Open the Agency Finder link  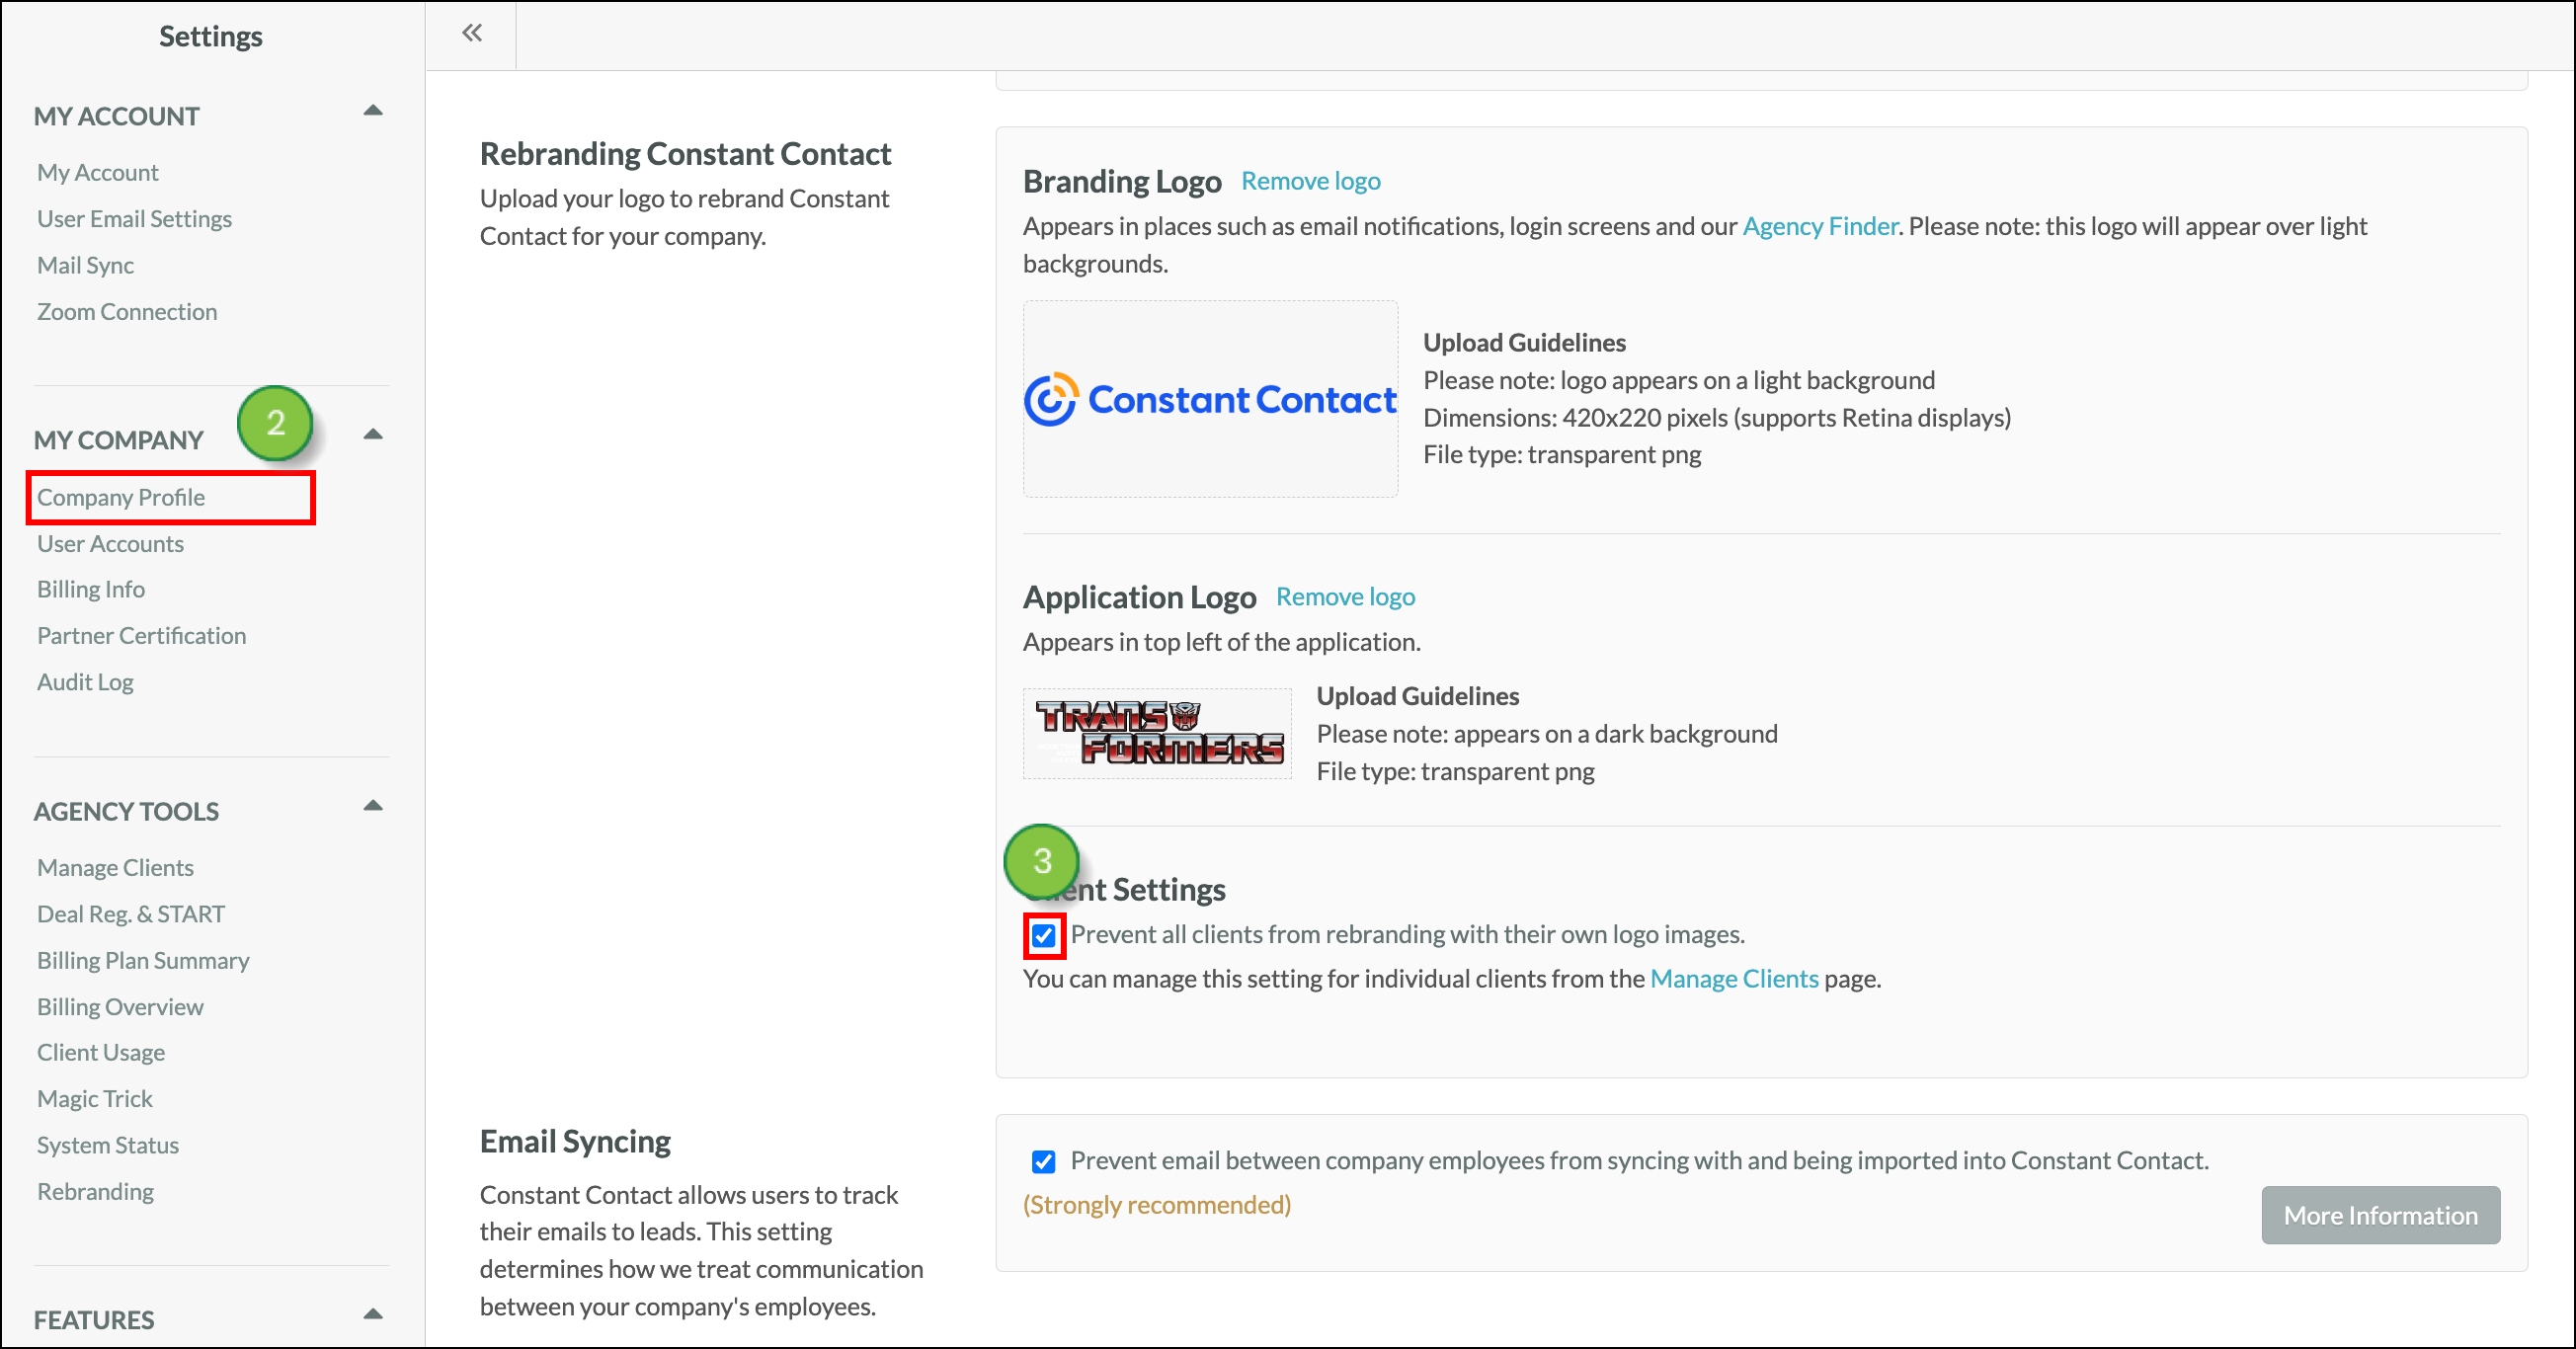1819,226
